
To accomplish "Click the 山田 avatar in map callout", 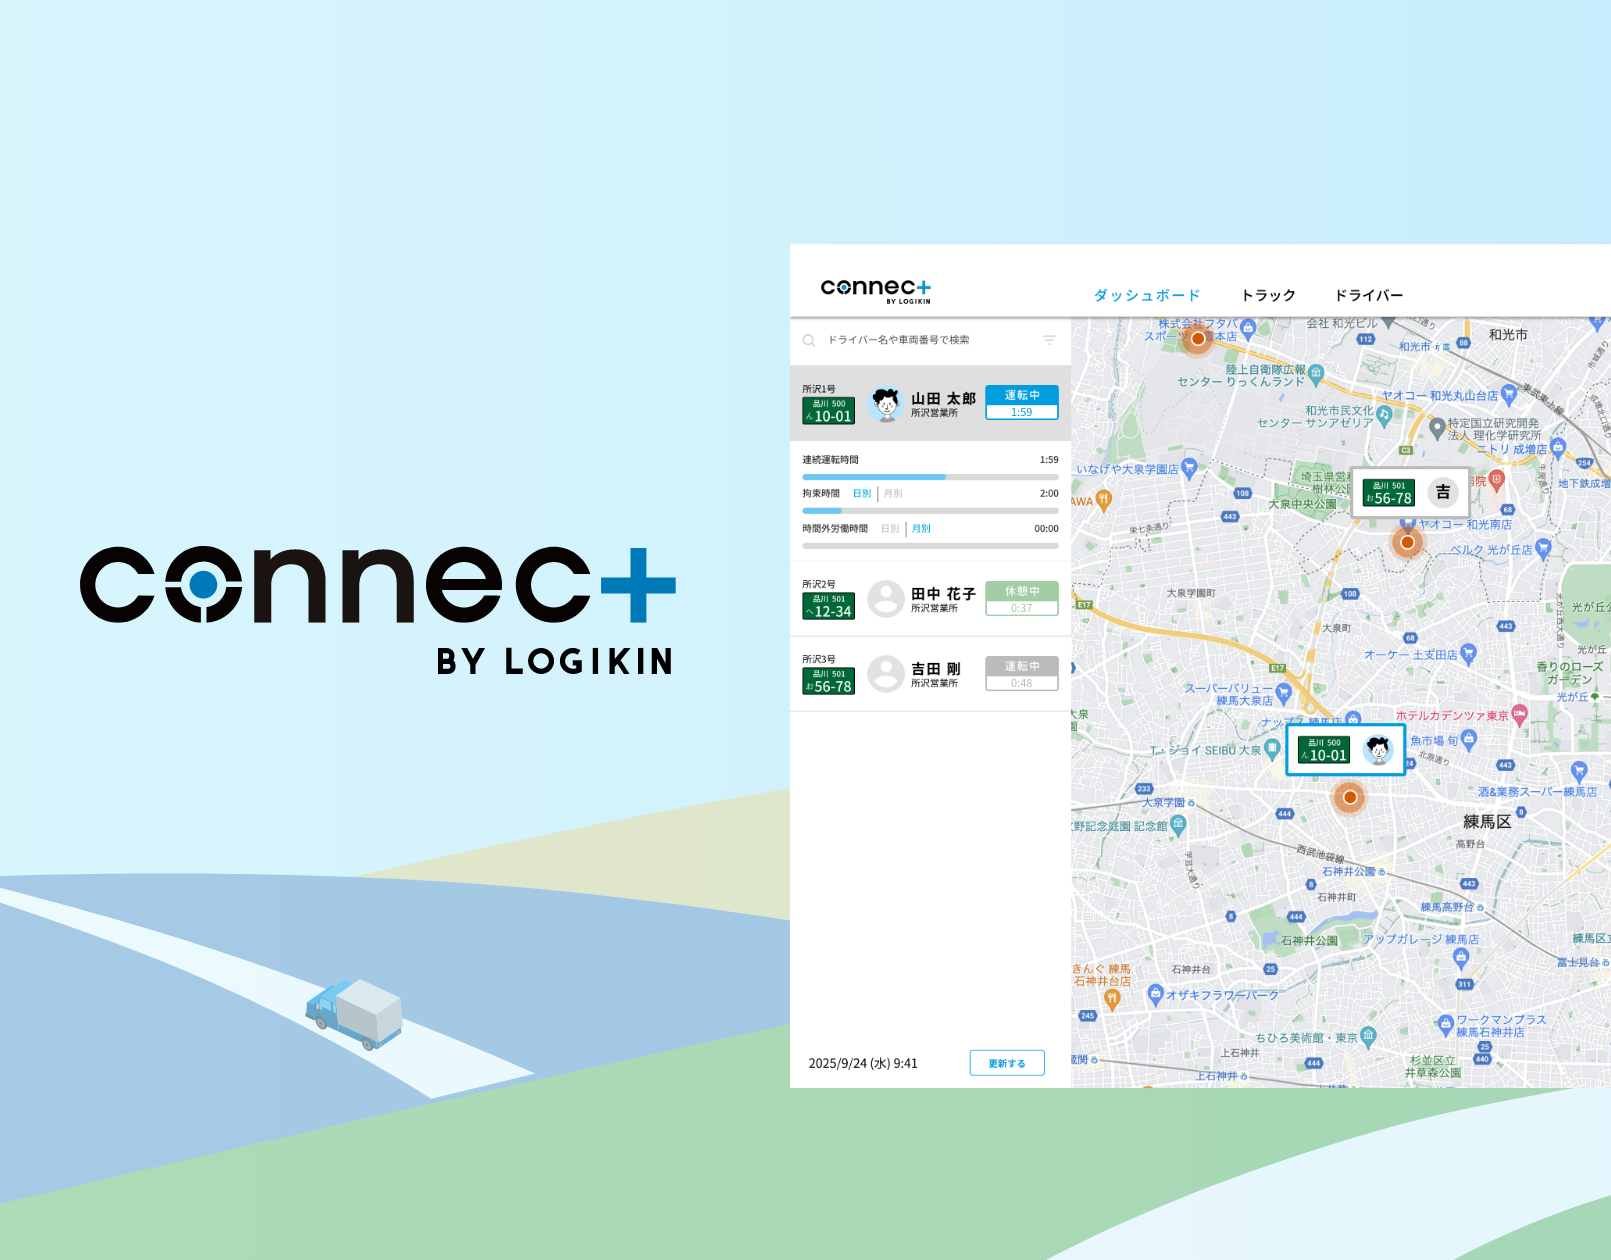I will pyautogui.click(x=1378, y=749).
